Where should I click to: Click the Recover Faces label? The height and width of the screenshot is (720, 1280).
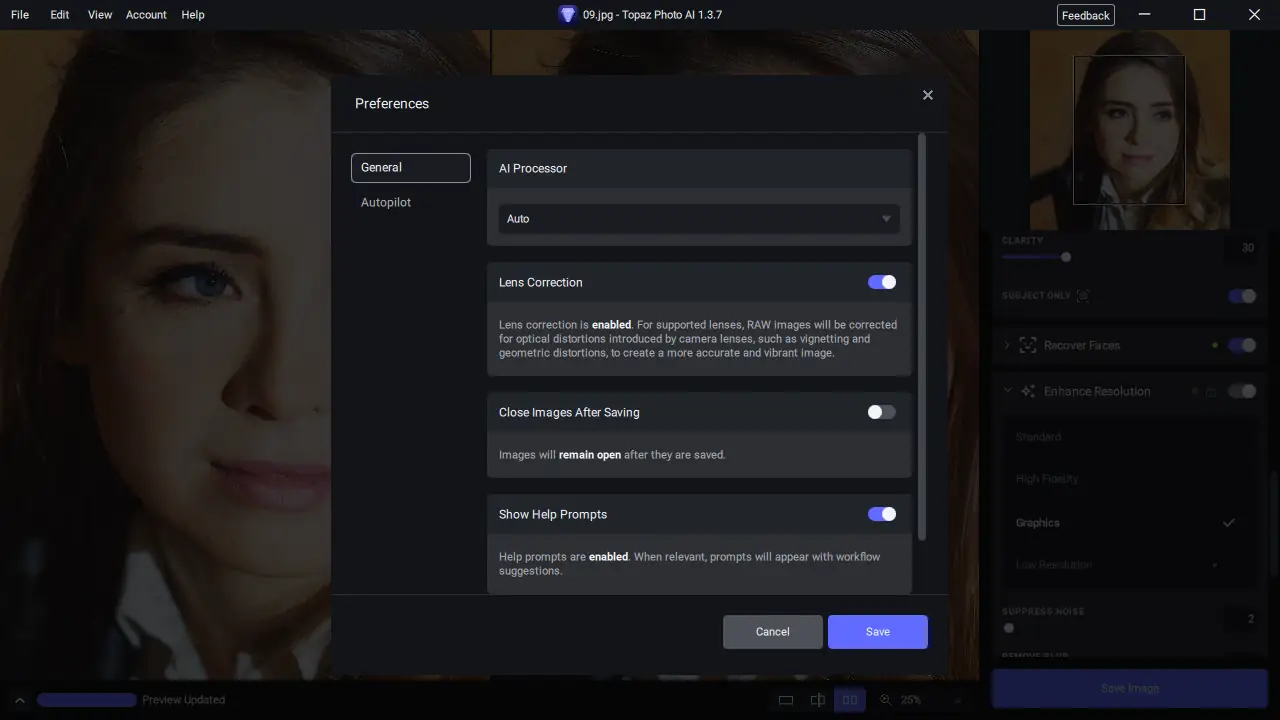(x=1082, y=346)
